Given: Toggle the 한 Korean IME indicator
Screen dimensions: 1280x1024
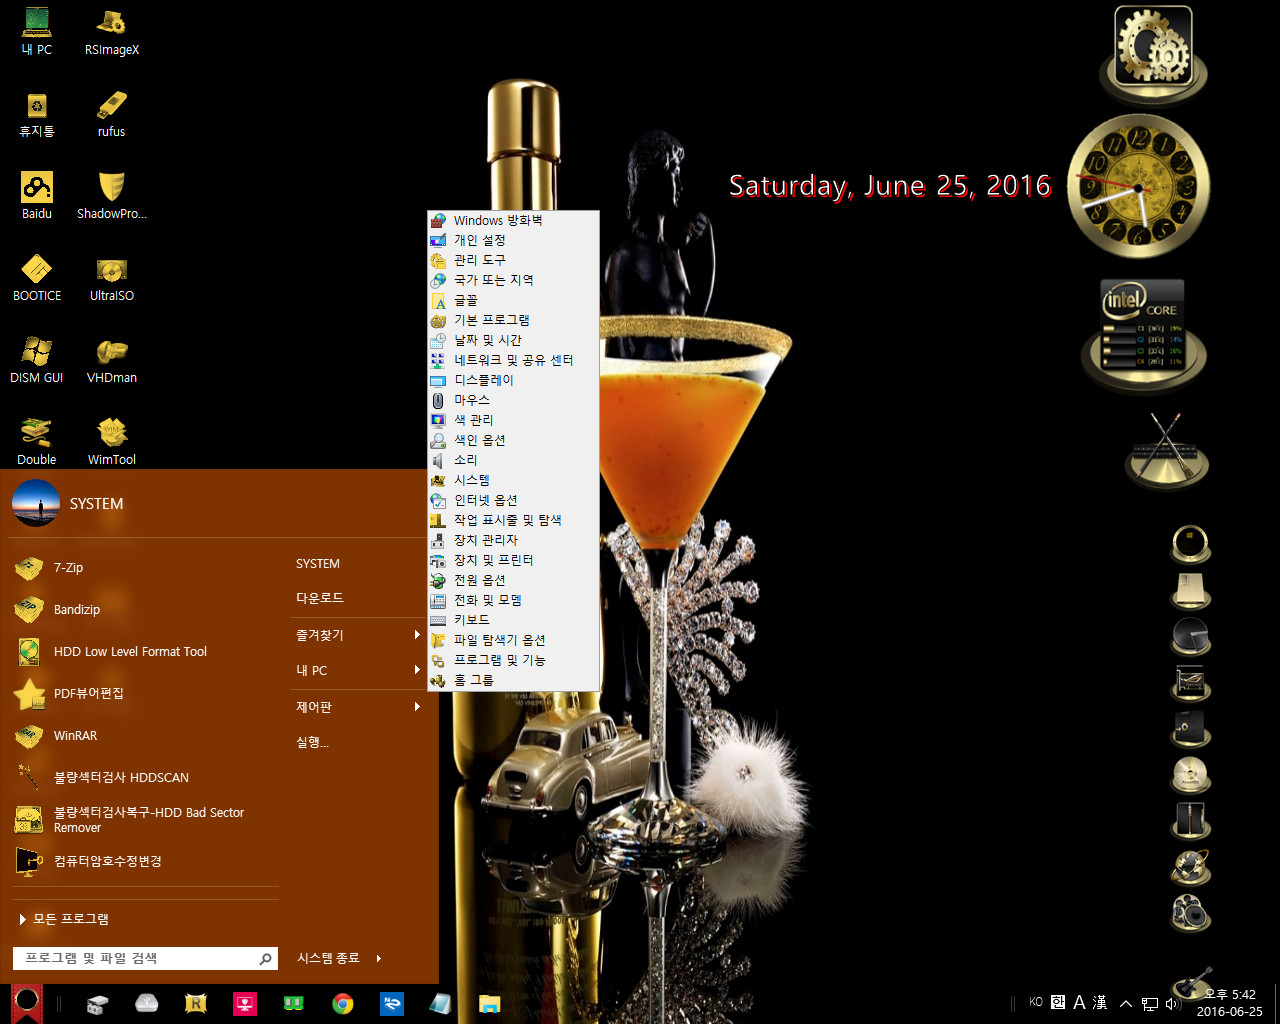Looking at the screenshot, I should click(x=1058, y=1002).
